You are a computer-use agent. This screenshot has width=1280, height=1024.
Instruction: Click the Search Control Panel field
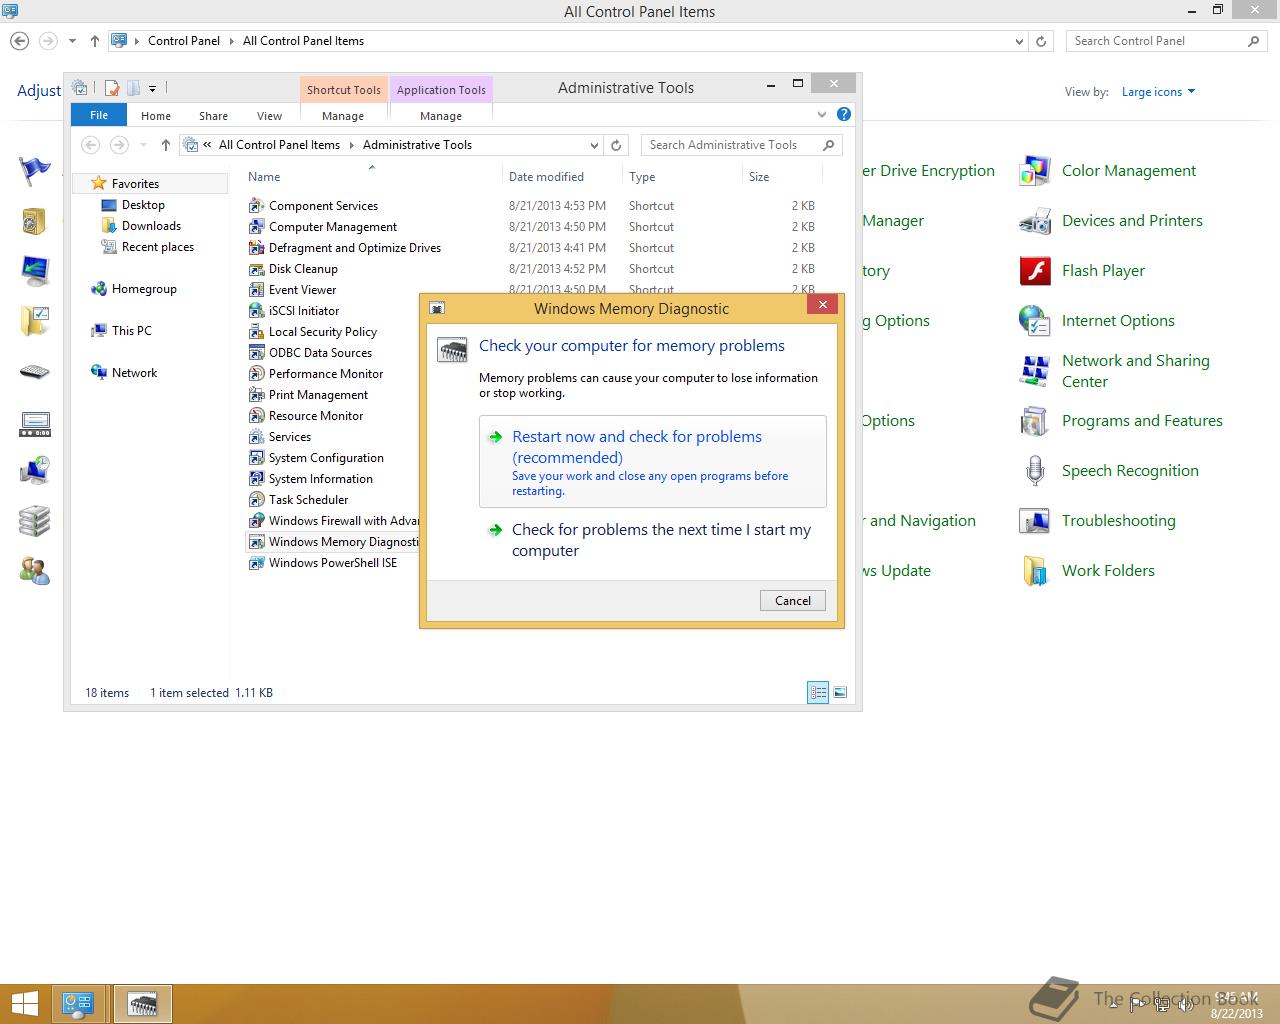coord(1167,41)
